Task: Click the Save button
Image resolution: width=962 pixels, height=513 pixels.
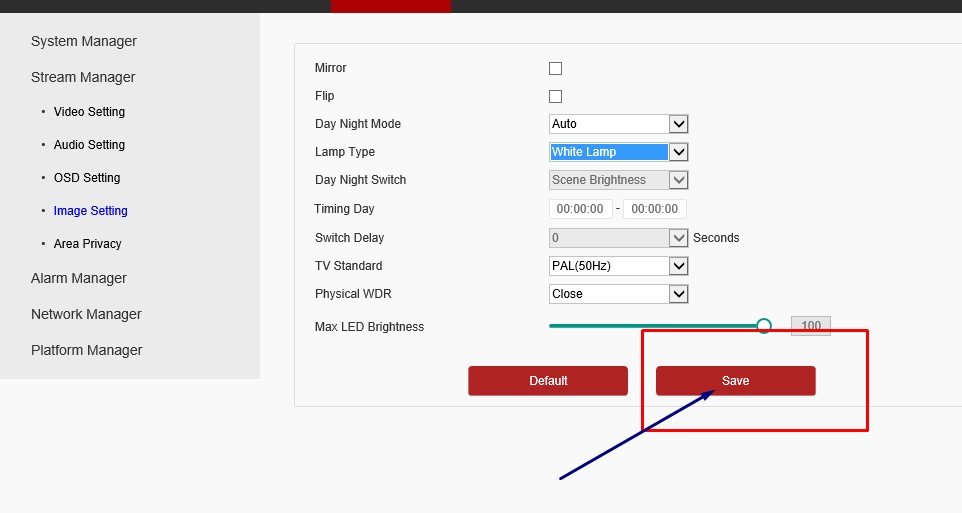Action: pyautogui.click(x=735, y=381)
